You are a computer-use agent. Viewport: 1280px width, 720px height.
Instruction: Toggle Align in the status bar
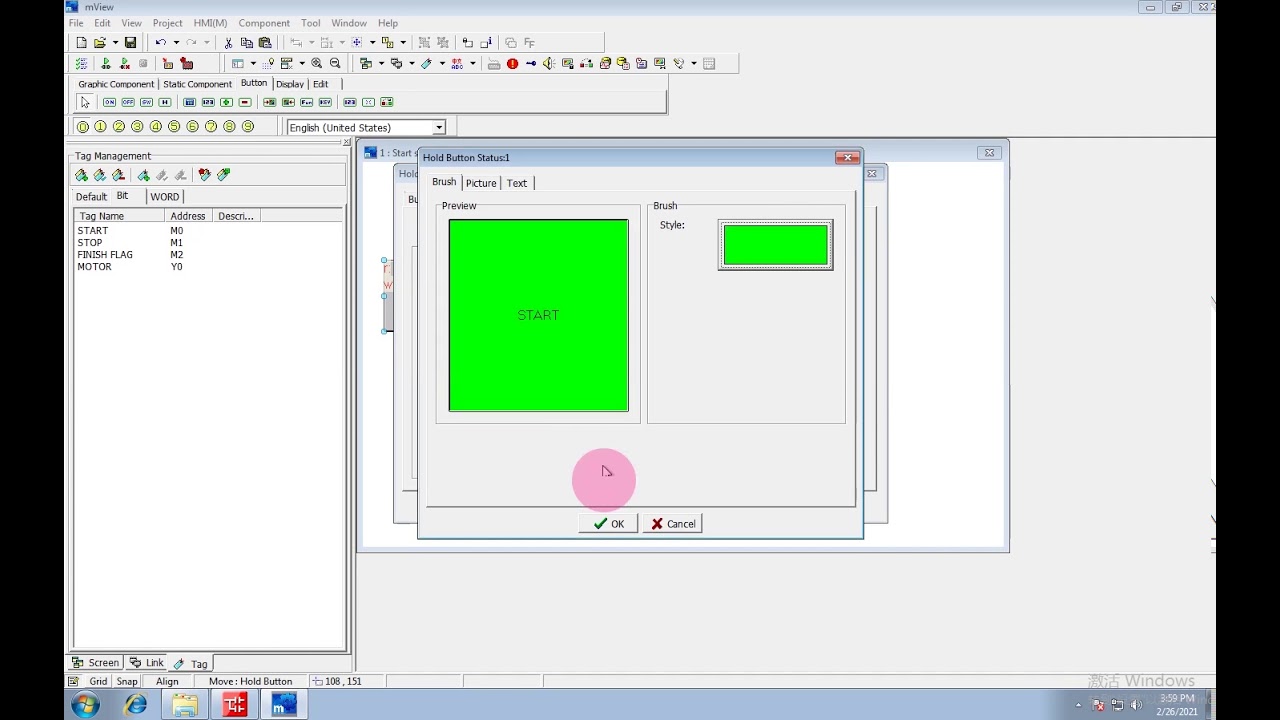(167, 681)
